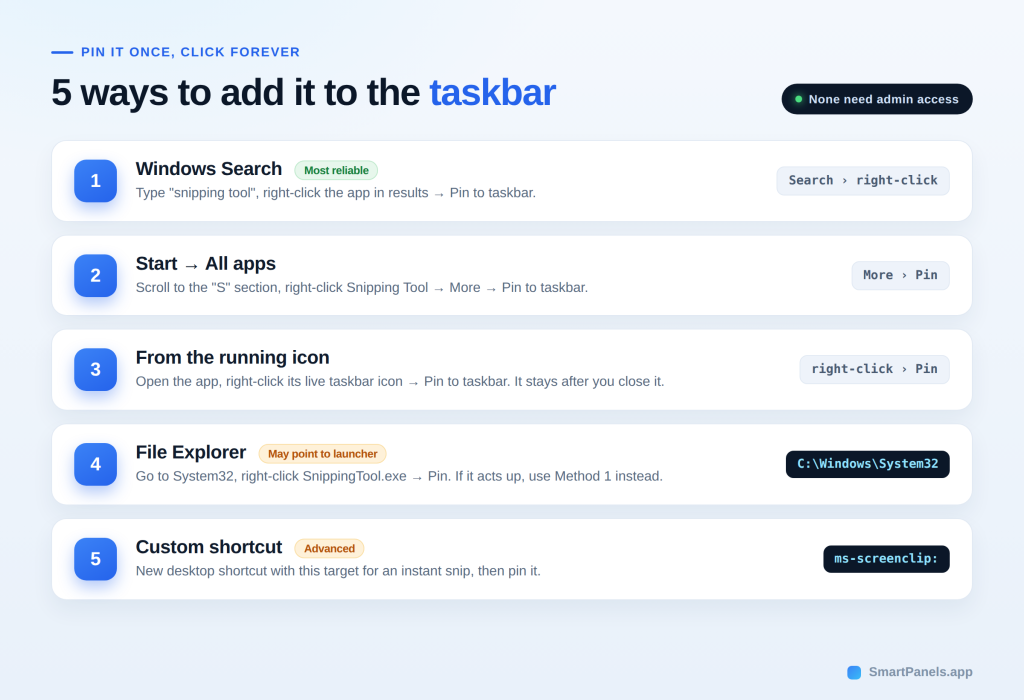Image resolution: width=1024 pixels, height=700 pixels.
Task: Select the File Explorer method title
Action: (x=191, y=453)
